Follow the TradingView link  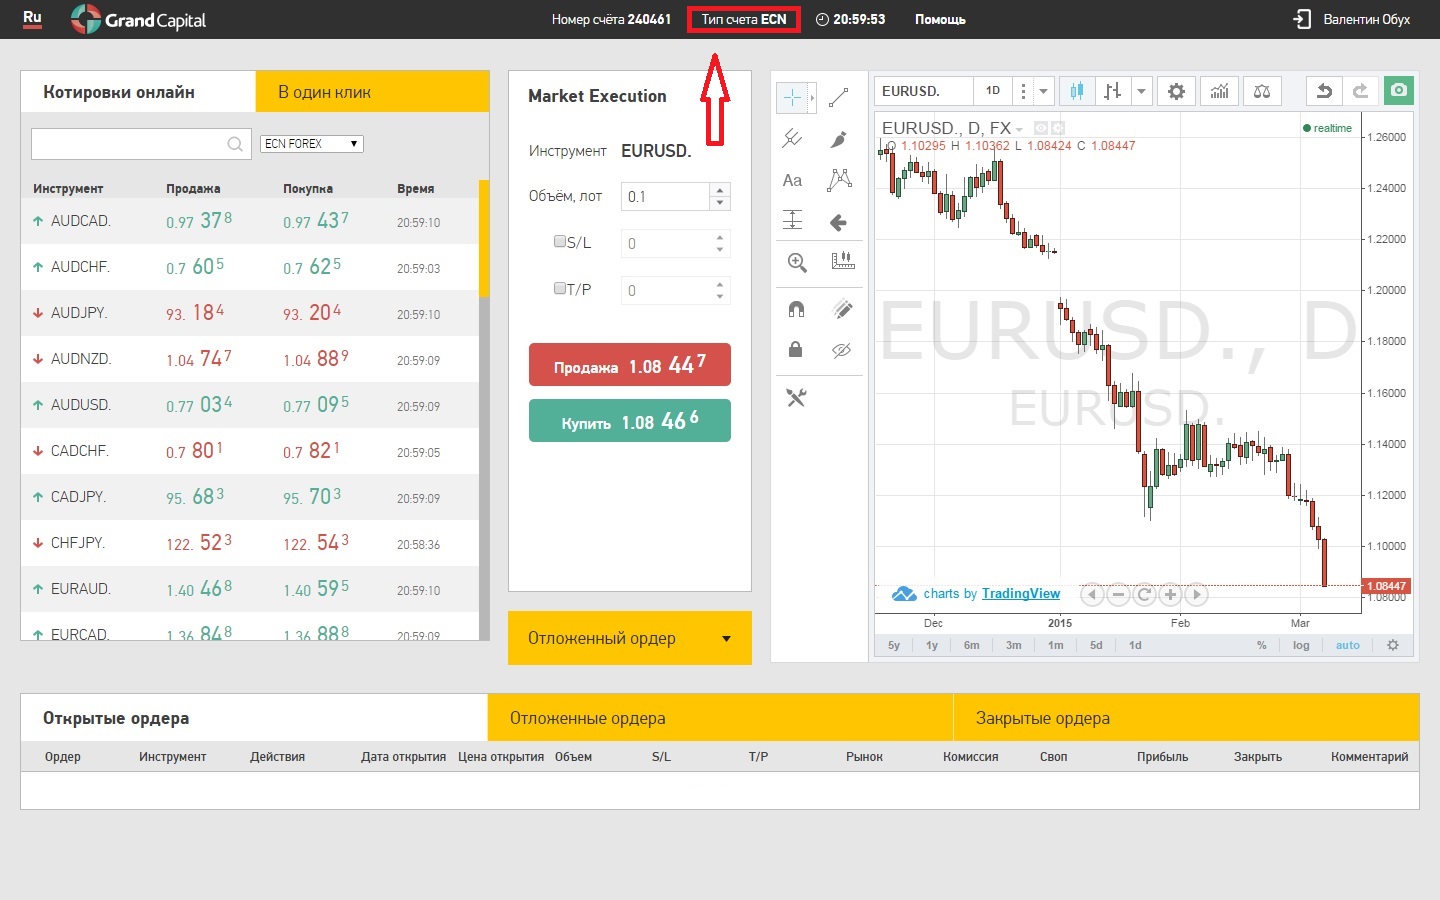click(x=1020, y=593)
